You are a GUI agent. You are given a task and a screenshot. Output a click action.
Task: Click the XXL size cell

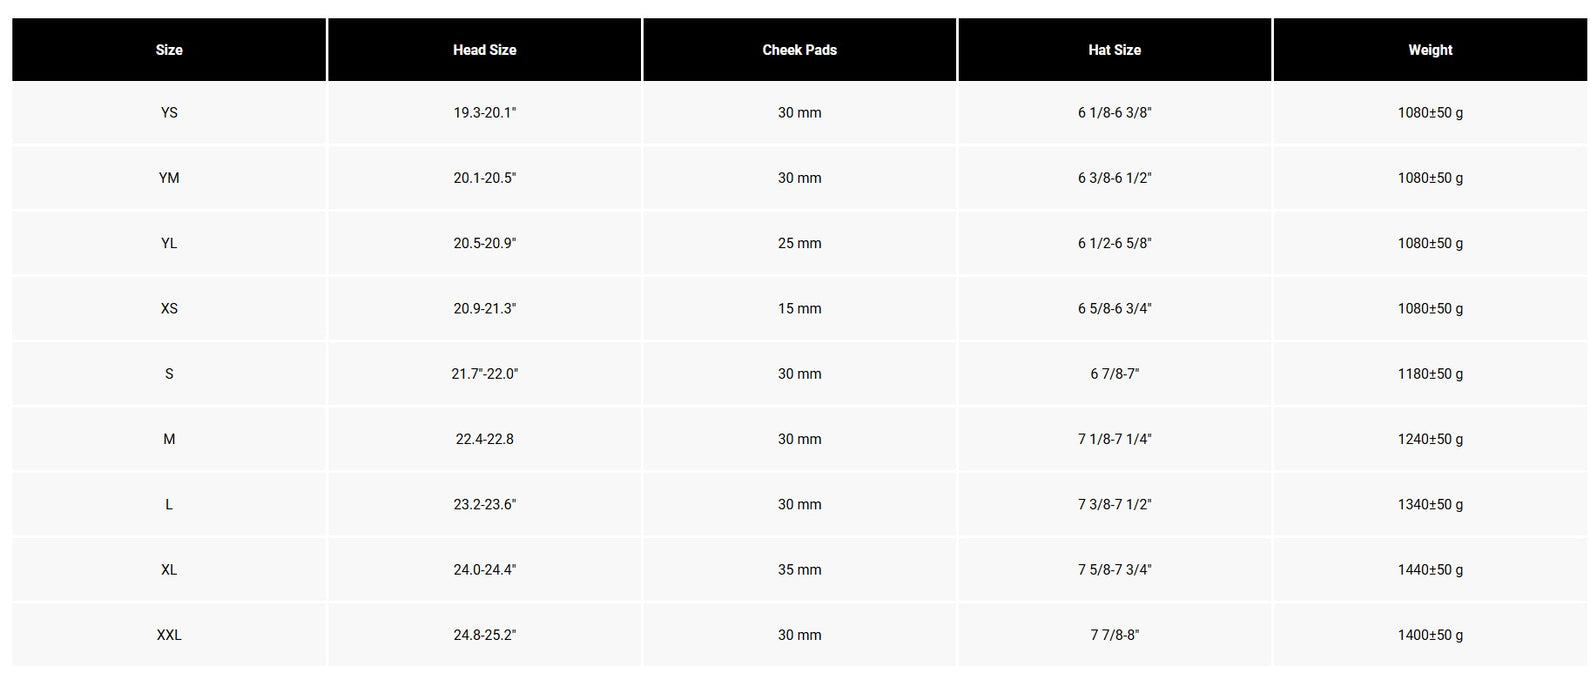tap(169, 635)
